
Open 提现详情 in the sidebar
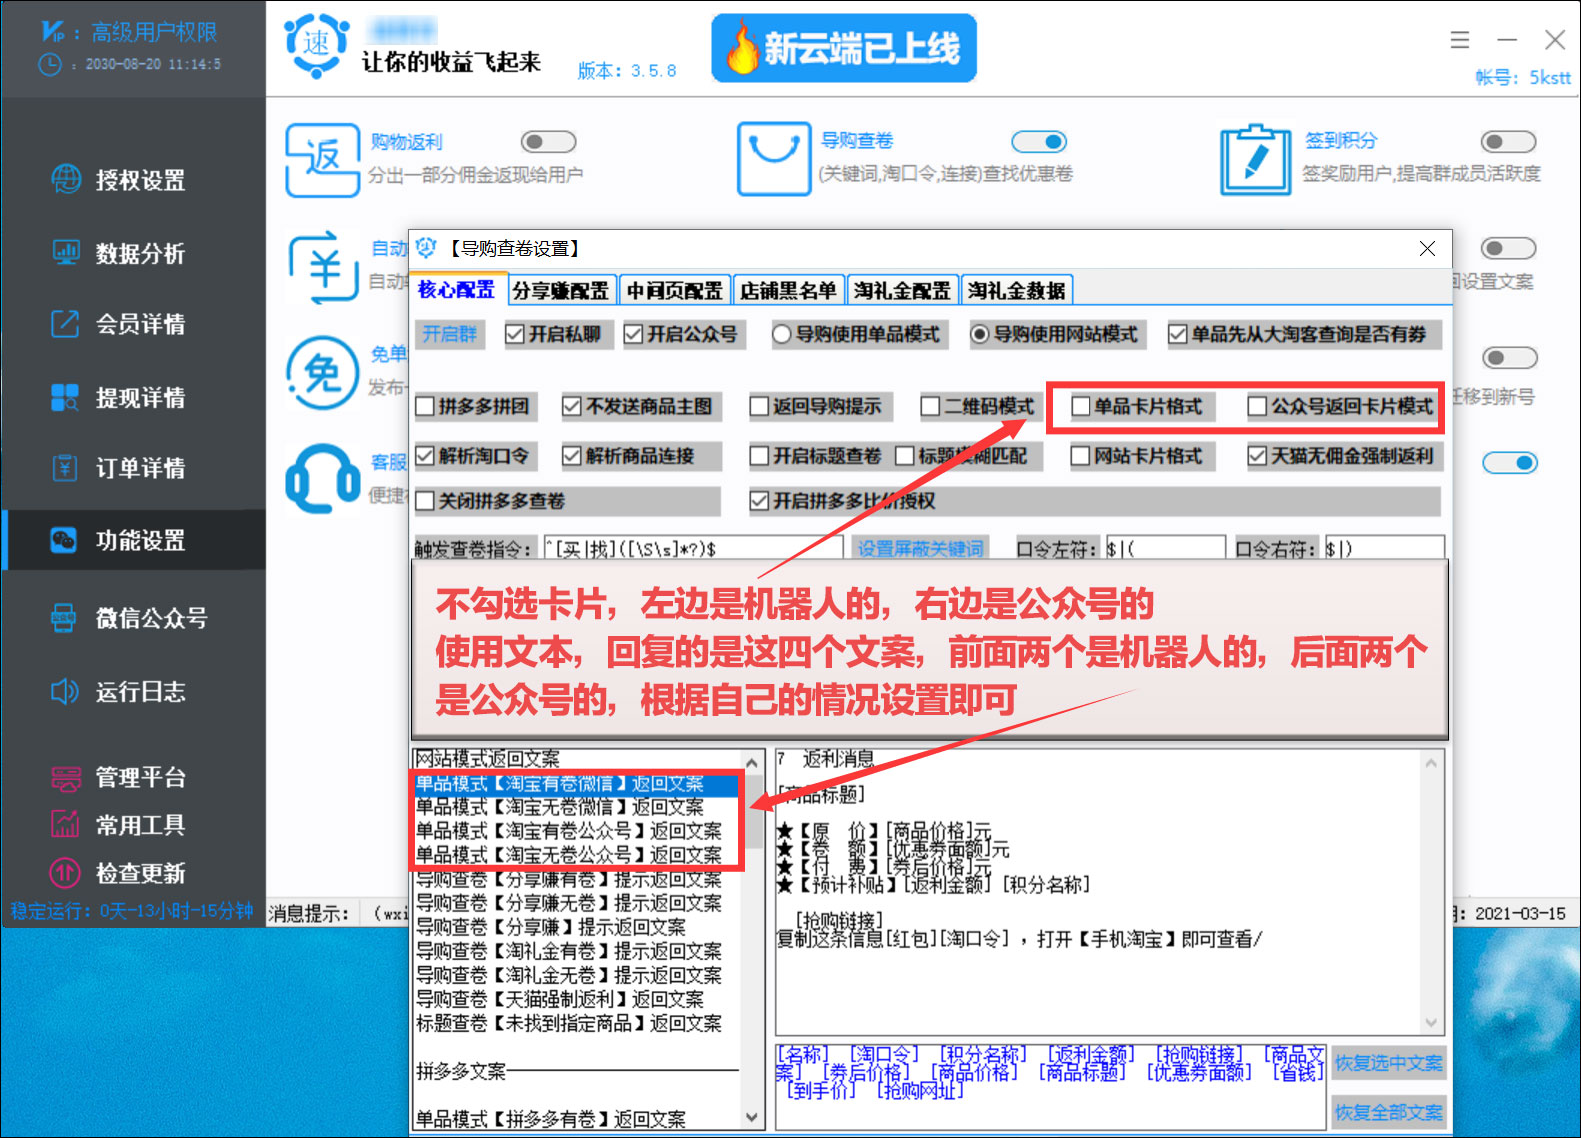coord(120,397)
